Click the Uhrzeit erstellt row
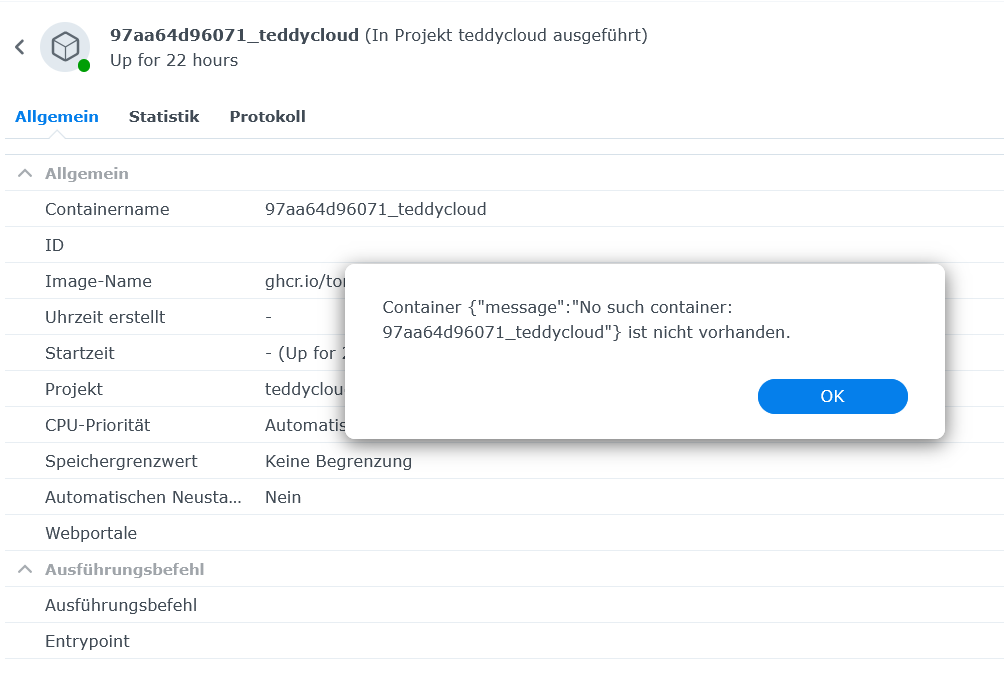This screenshot has width=1004, height=688. pos(105,318)
